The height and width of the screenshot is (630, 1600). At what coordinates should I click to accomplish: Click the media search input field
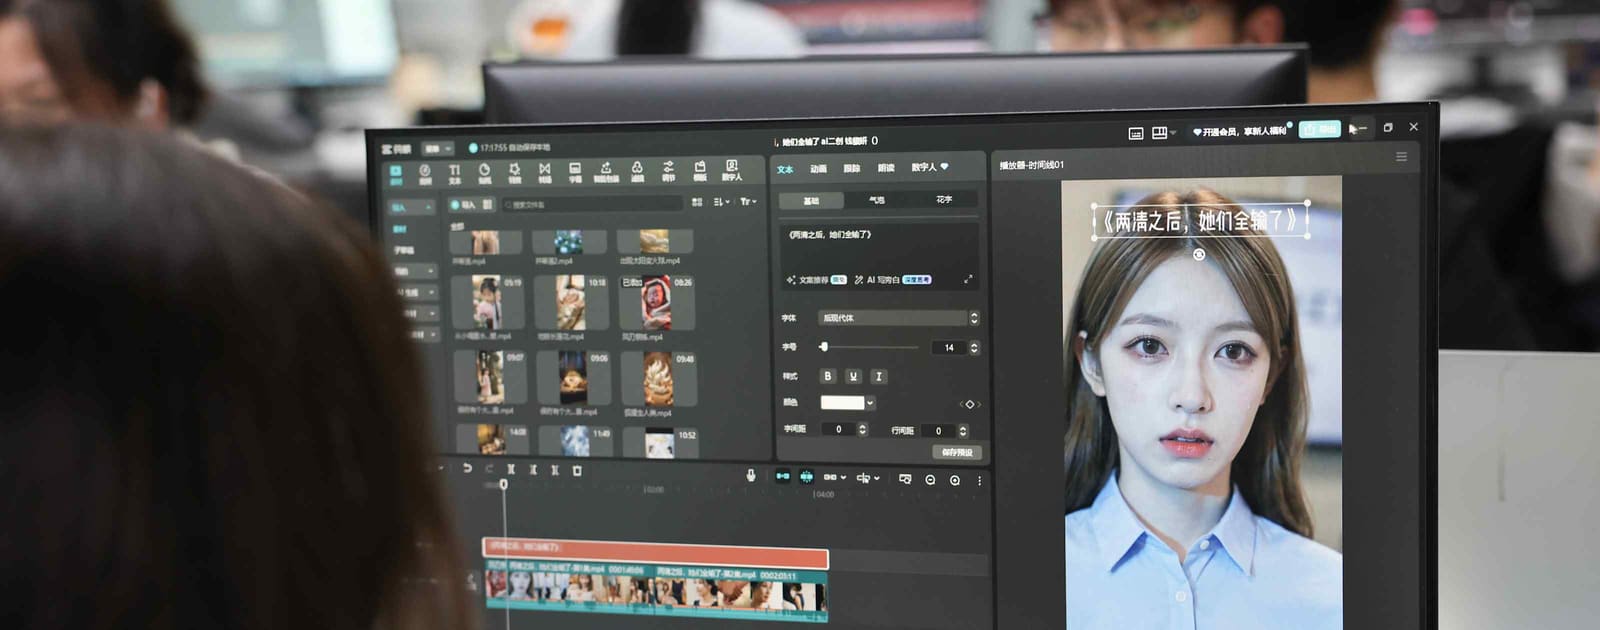pos(594,204)
